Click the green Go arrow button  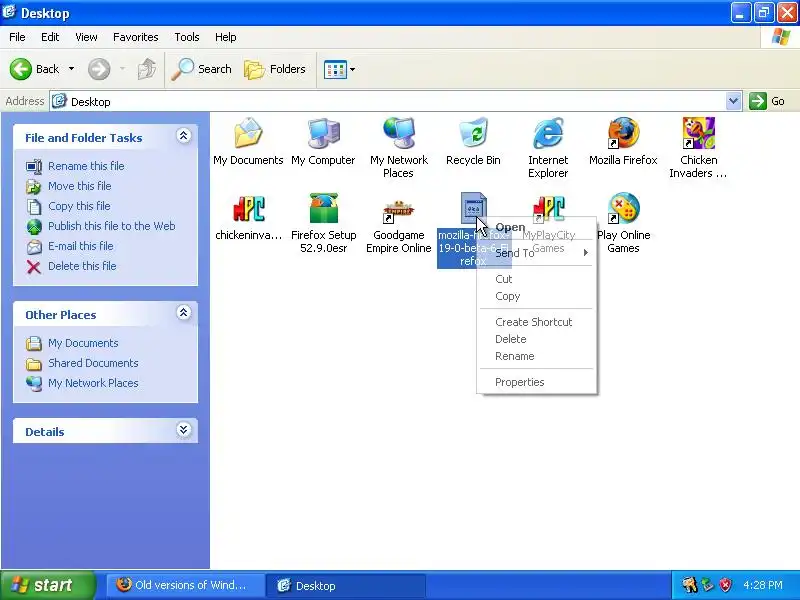(x=758, y=101)
